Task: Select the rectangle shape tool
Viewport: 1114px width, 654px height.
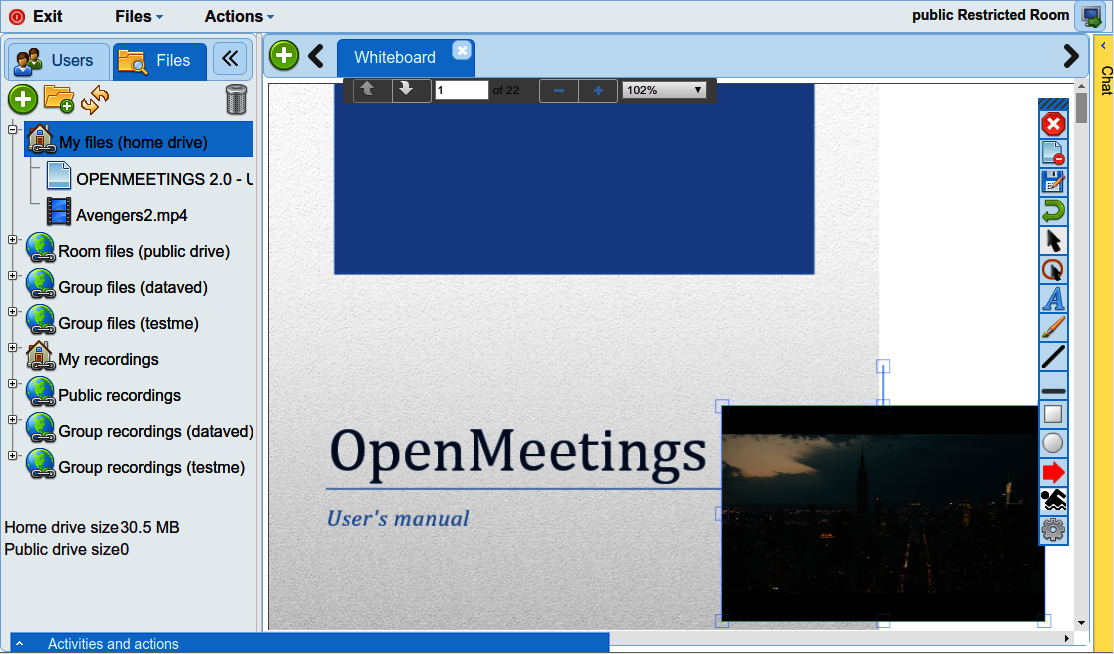Action: pyautogui.click(x=1053, y=414)
